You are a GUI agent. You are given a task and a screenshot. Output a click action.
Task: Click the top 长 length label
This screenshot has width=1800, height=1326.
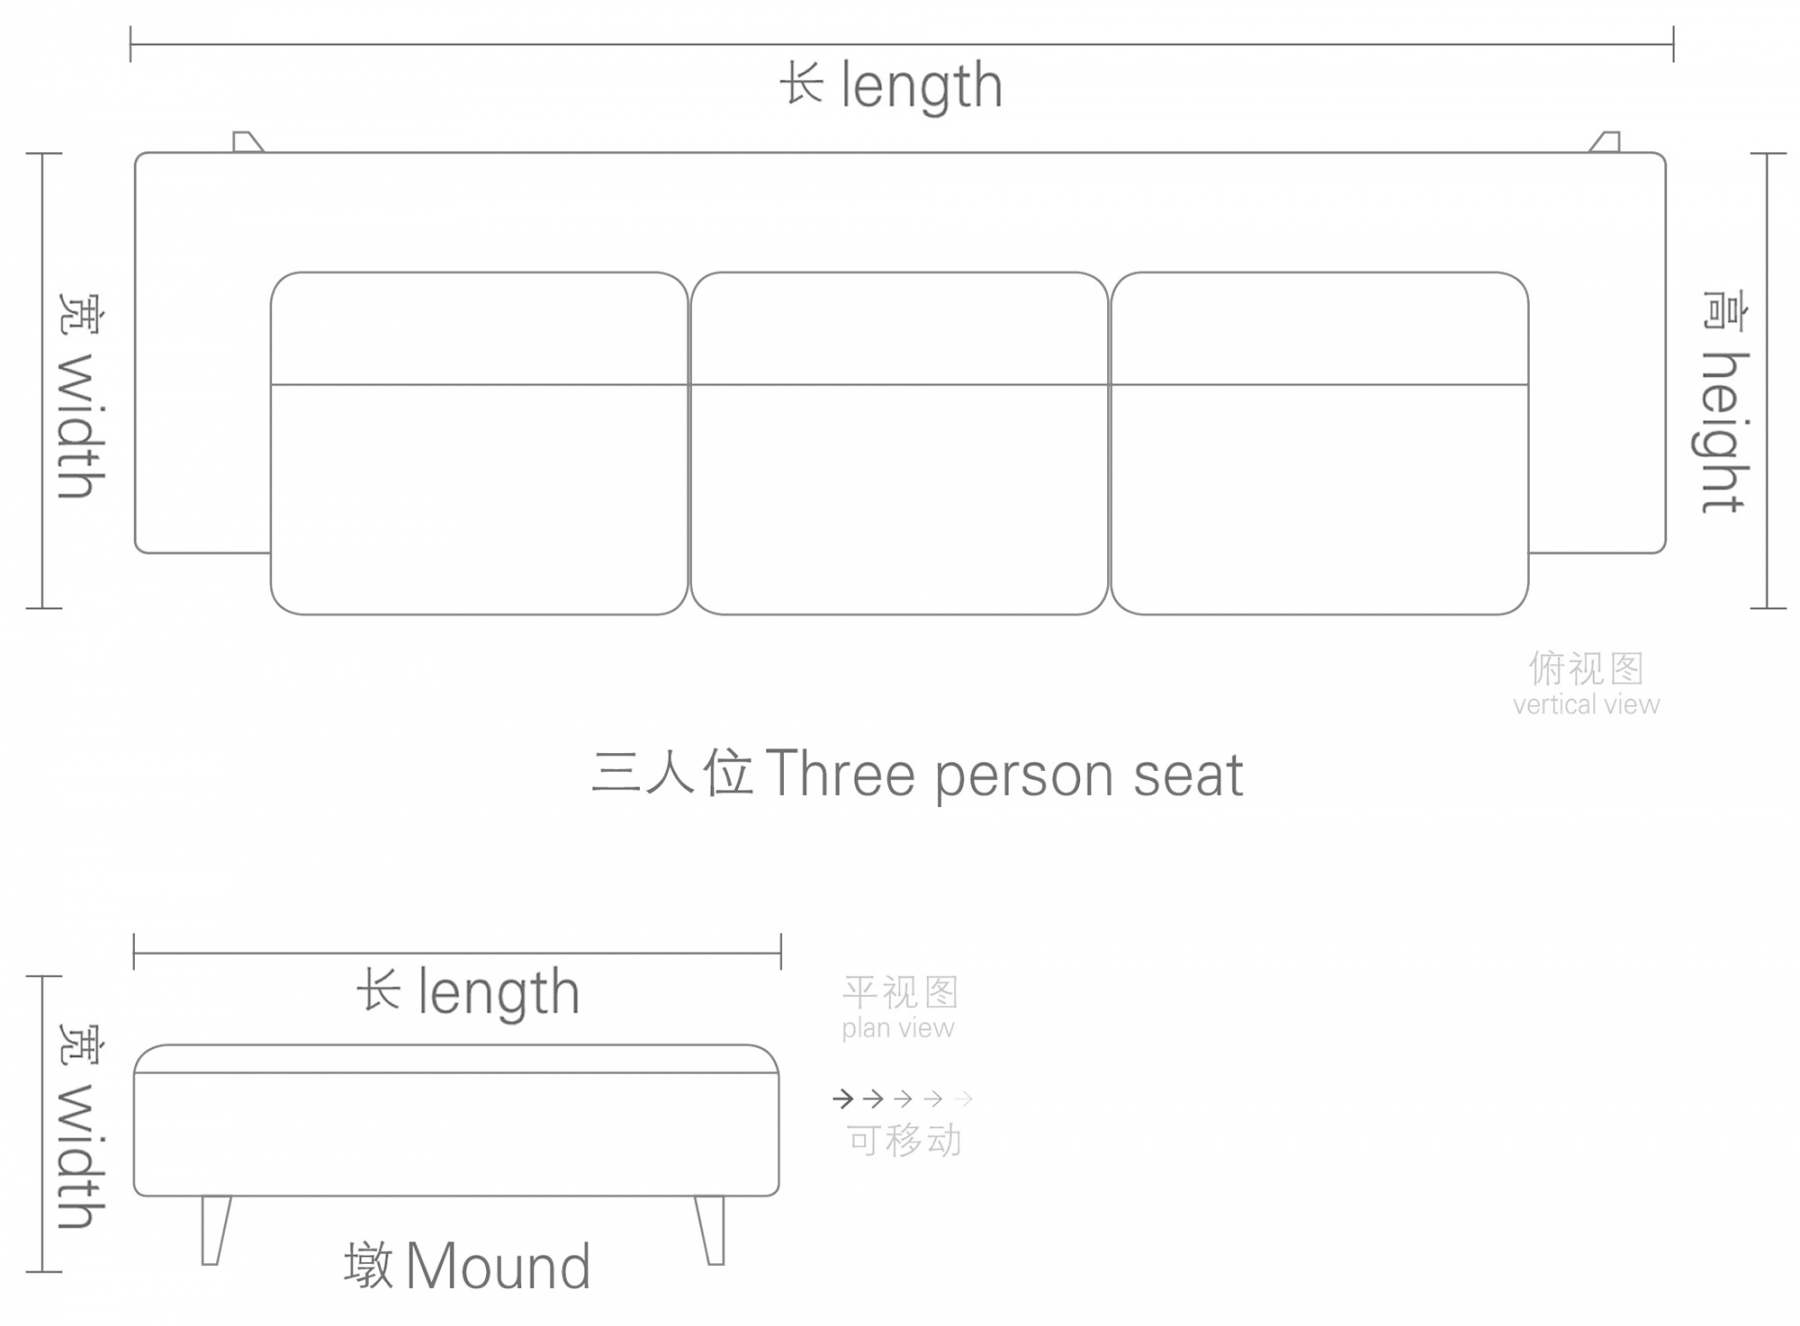tap(891, 86)
